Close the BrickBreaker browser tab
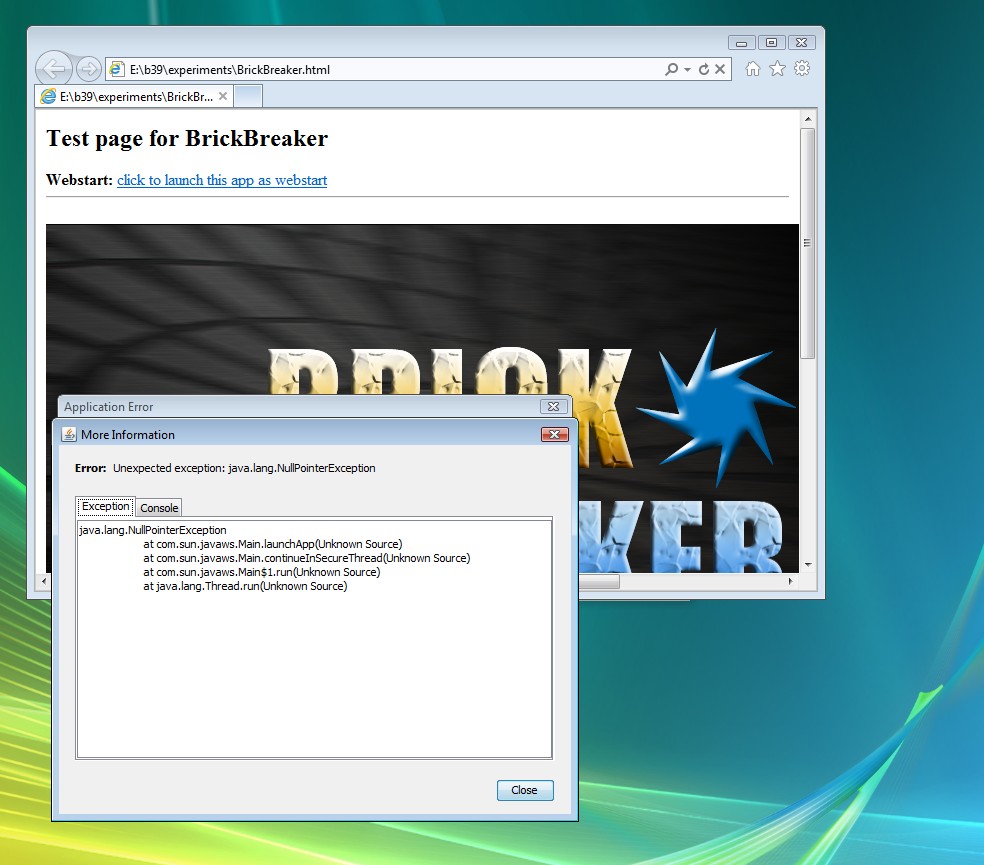 223,97
